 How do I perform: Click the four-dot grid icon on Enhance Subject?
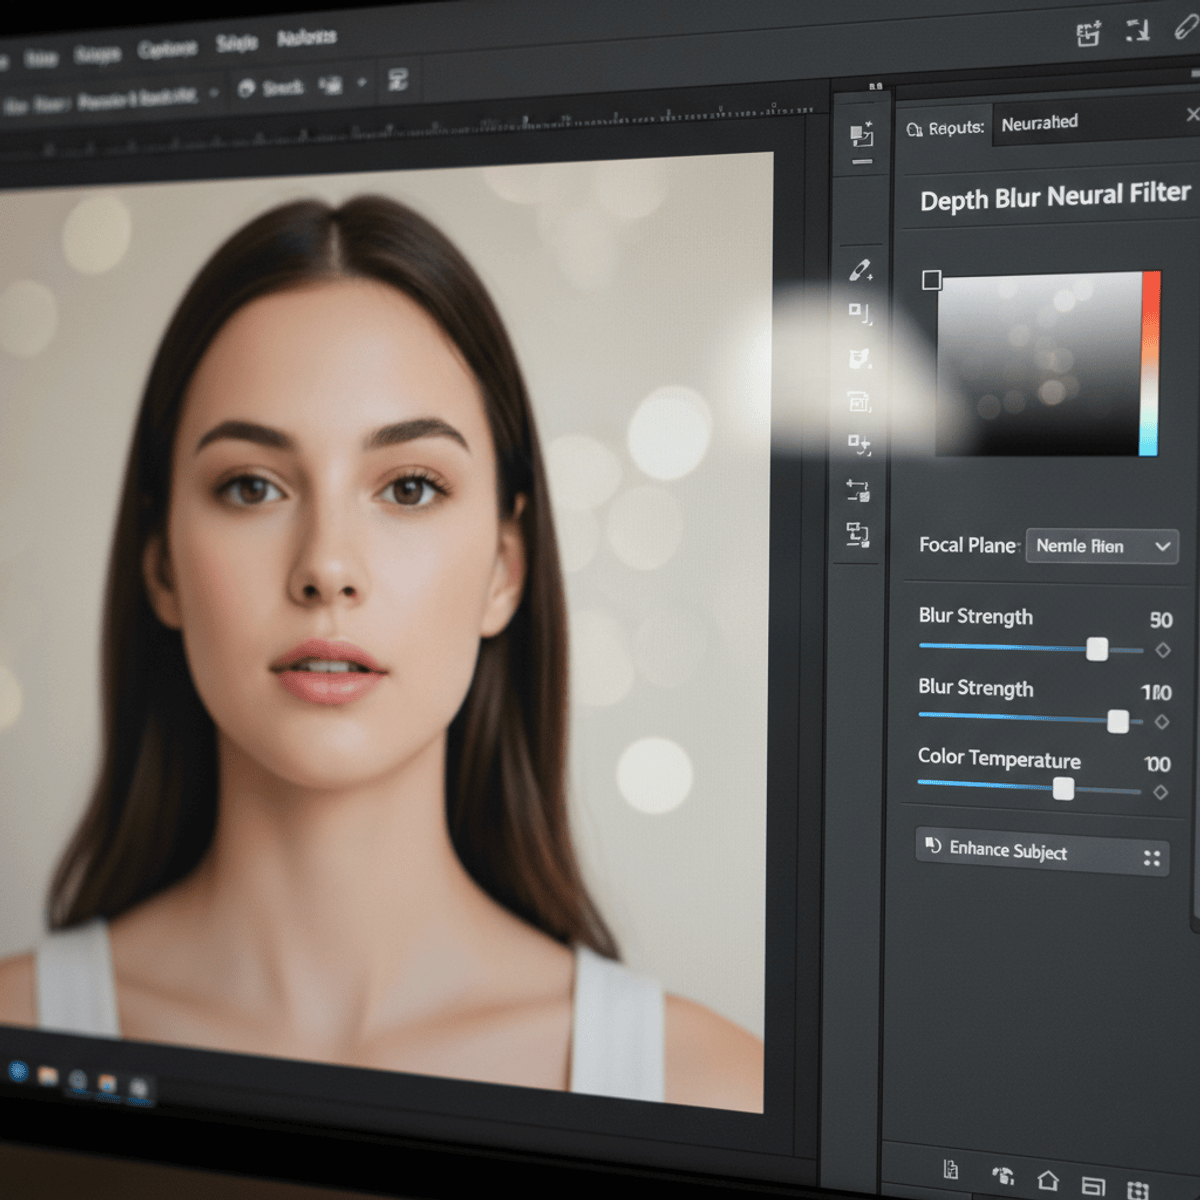(1152, 858)
